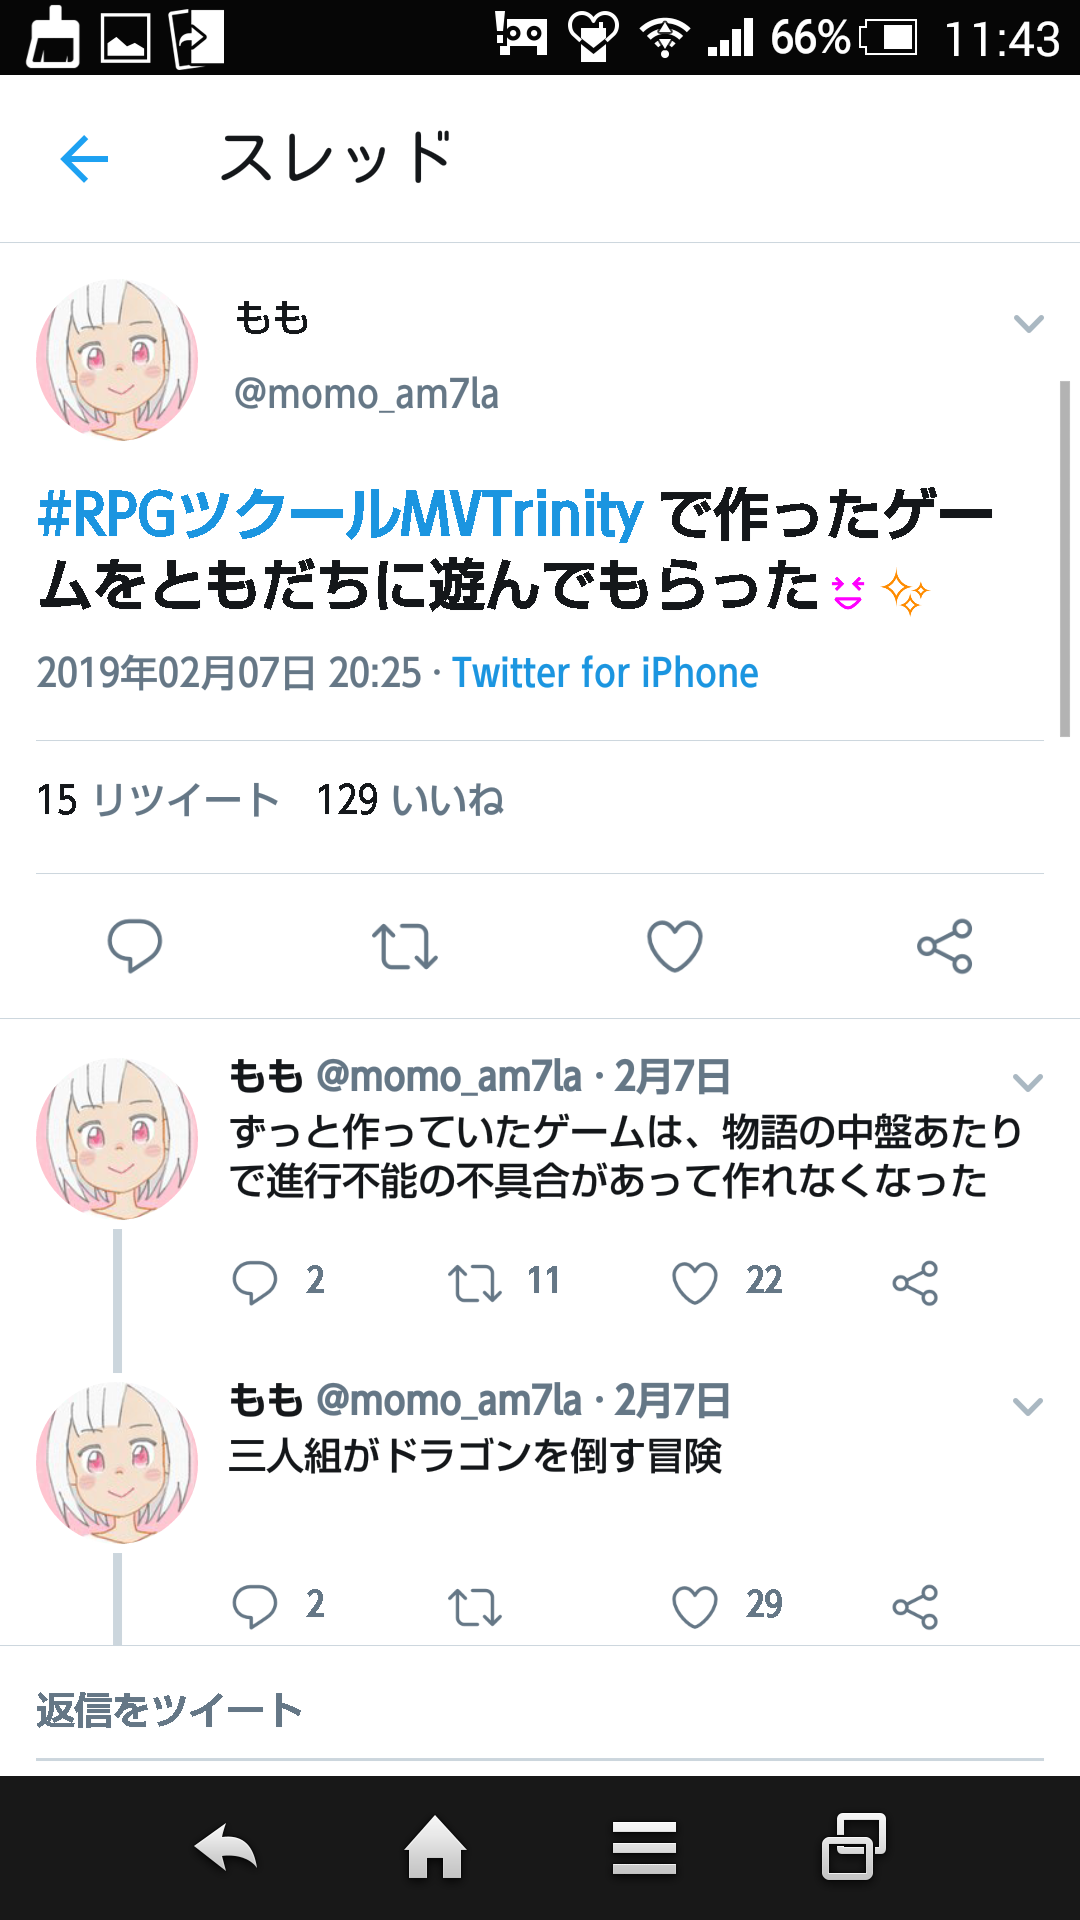Tap the Android home button in navigation bar
Image resolution: width=1080 pixels, height=1920 pixels.
(x=435, y=1848)
